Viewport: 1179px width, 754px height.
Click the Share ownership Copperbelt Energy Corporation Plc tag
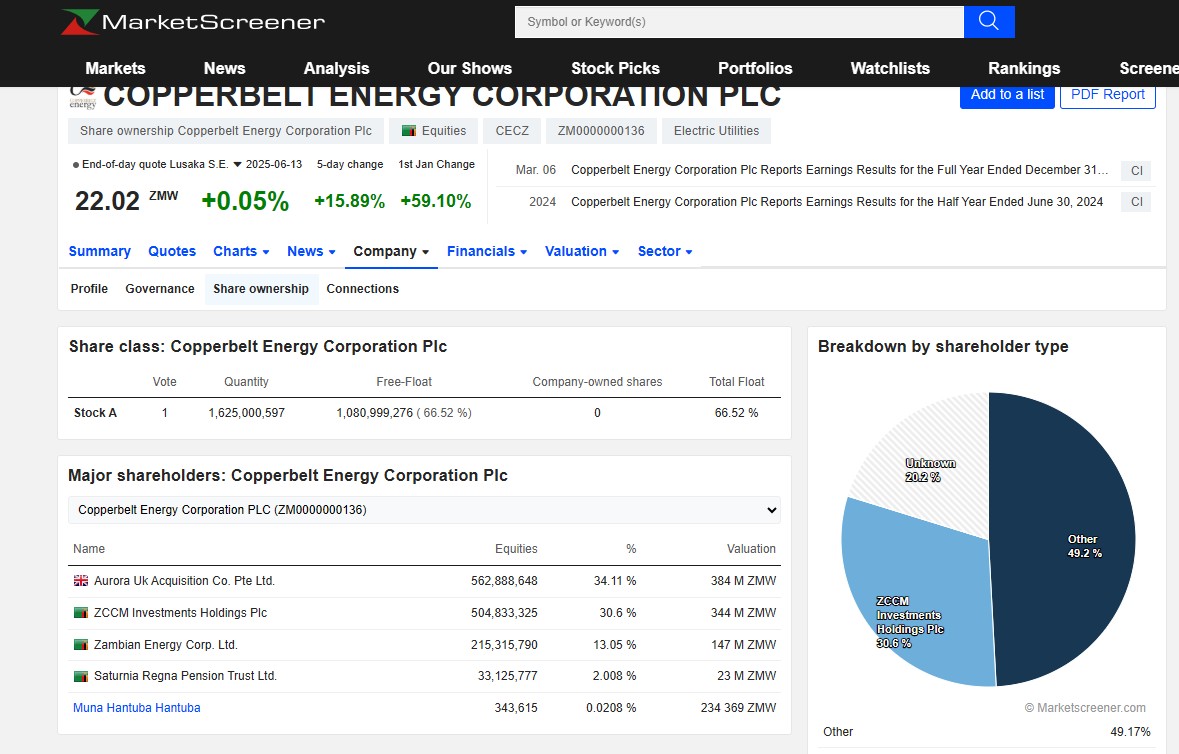[x=226, y=131]
